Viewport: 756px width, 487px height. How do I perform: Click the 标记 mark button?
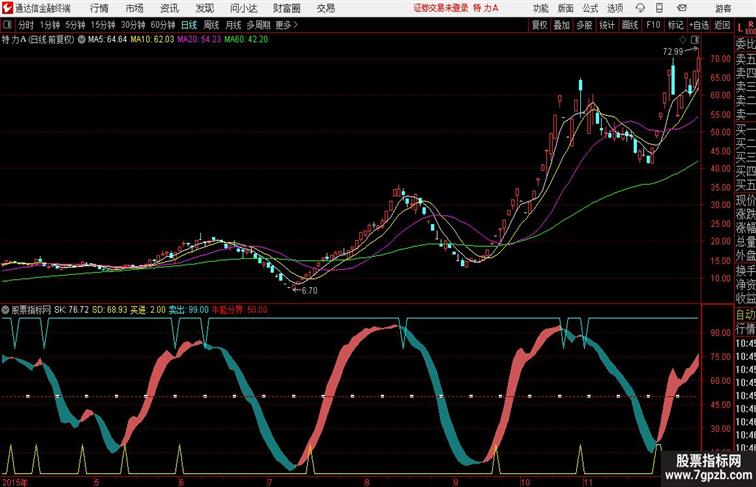tap(675, 25)
